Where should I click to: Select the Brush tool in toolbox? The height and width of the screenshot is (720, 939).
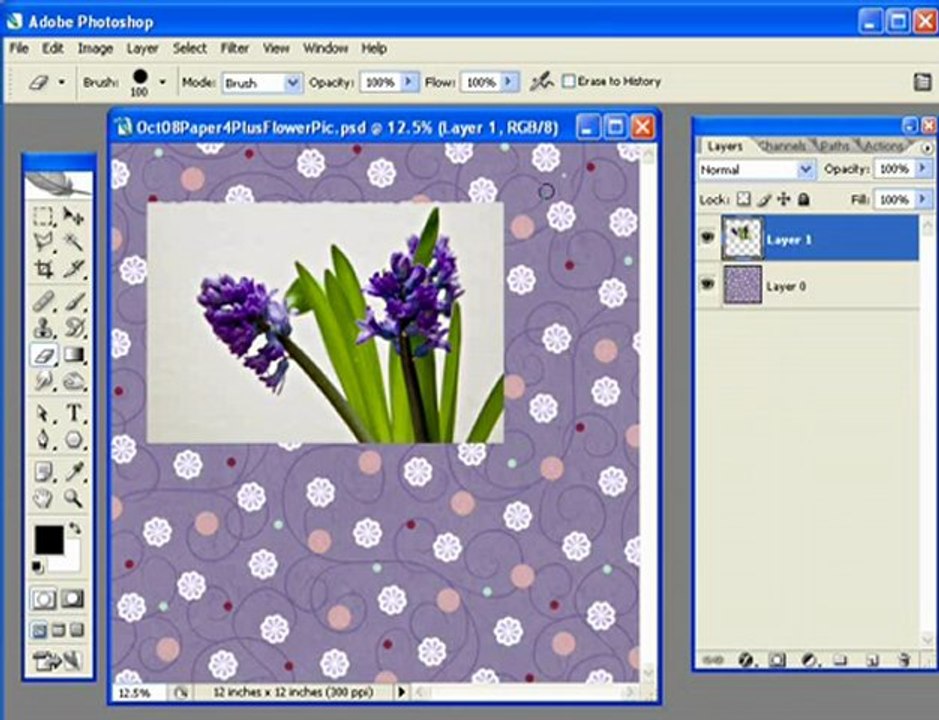[74, 301]
